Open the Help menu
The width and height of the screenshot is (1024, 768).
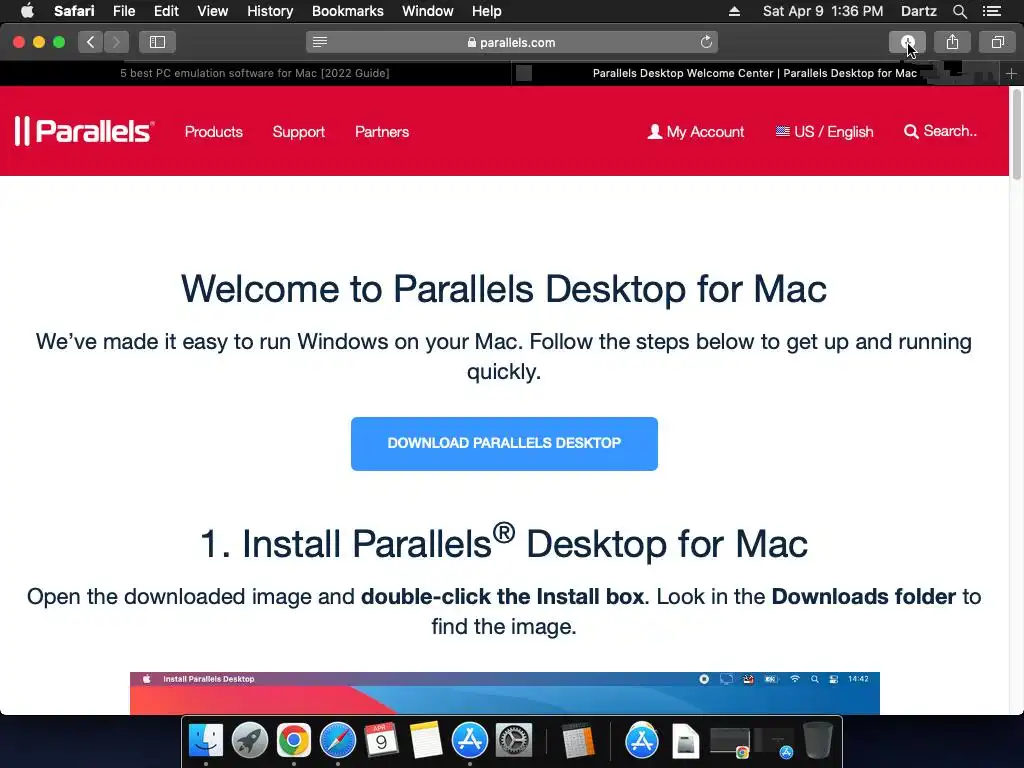coord(487,11)
